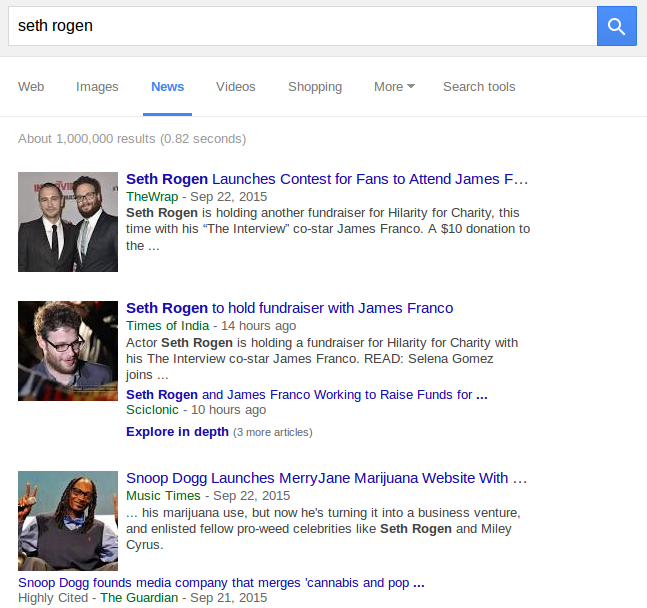
Task: Click the Music Times source name
Action: [x=165, y=496]
